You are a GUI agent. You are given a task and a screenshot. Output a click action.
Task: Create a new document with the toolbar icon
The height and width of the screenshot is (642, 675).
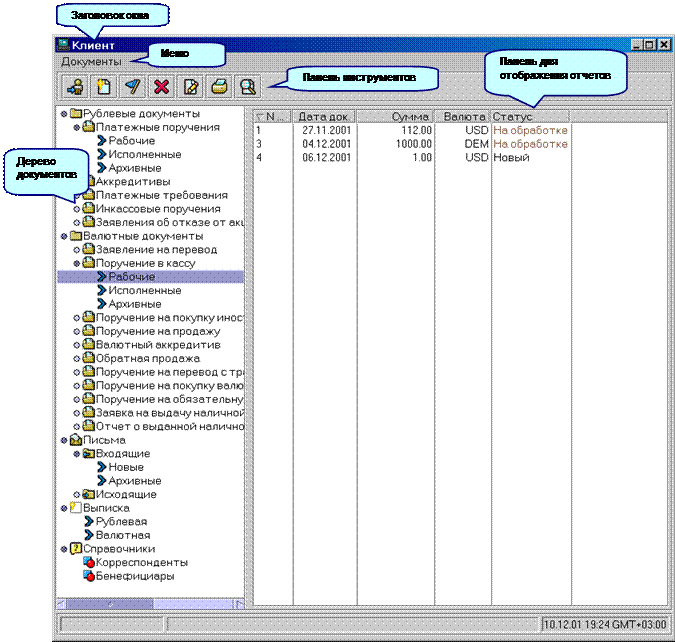(104, 87)
